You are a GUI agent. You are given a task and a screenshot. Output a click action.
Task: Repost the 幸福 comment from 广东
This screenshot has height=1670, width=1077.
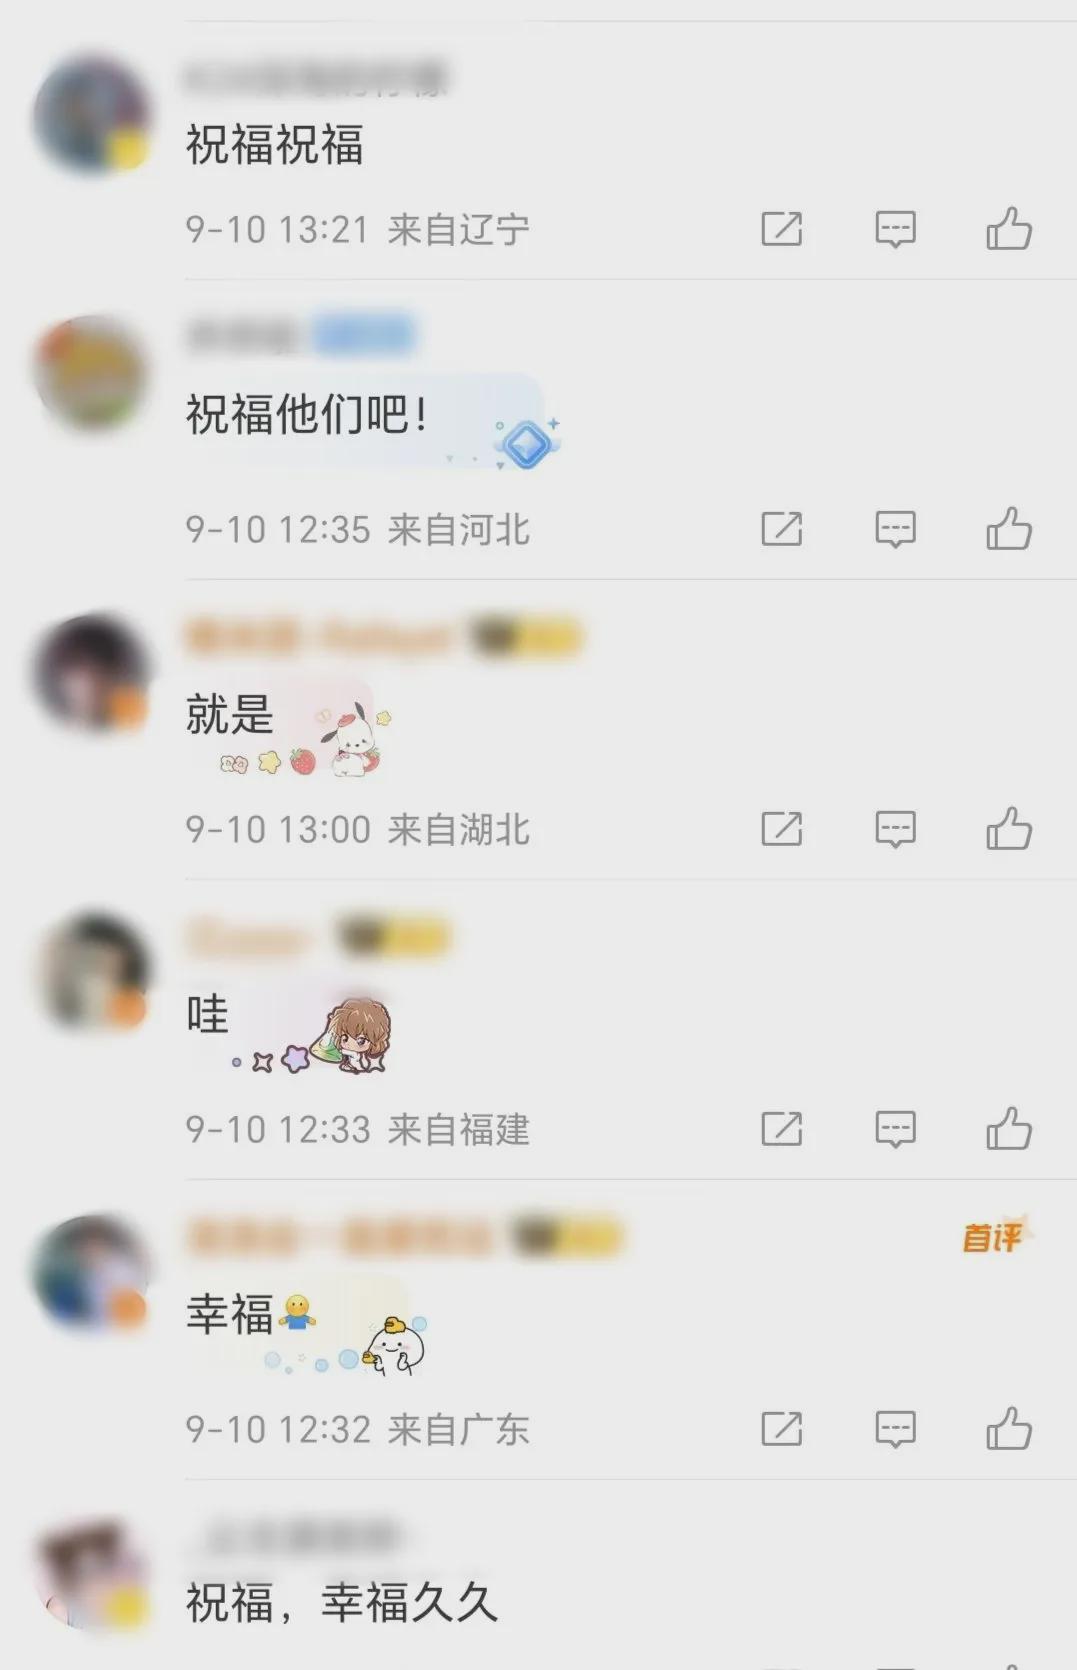[x=781, y=1429]
